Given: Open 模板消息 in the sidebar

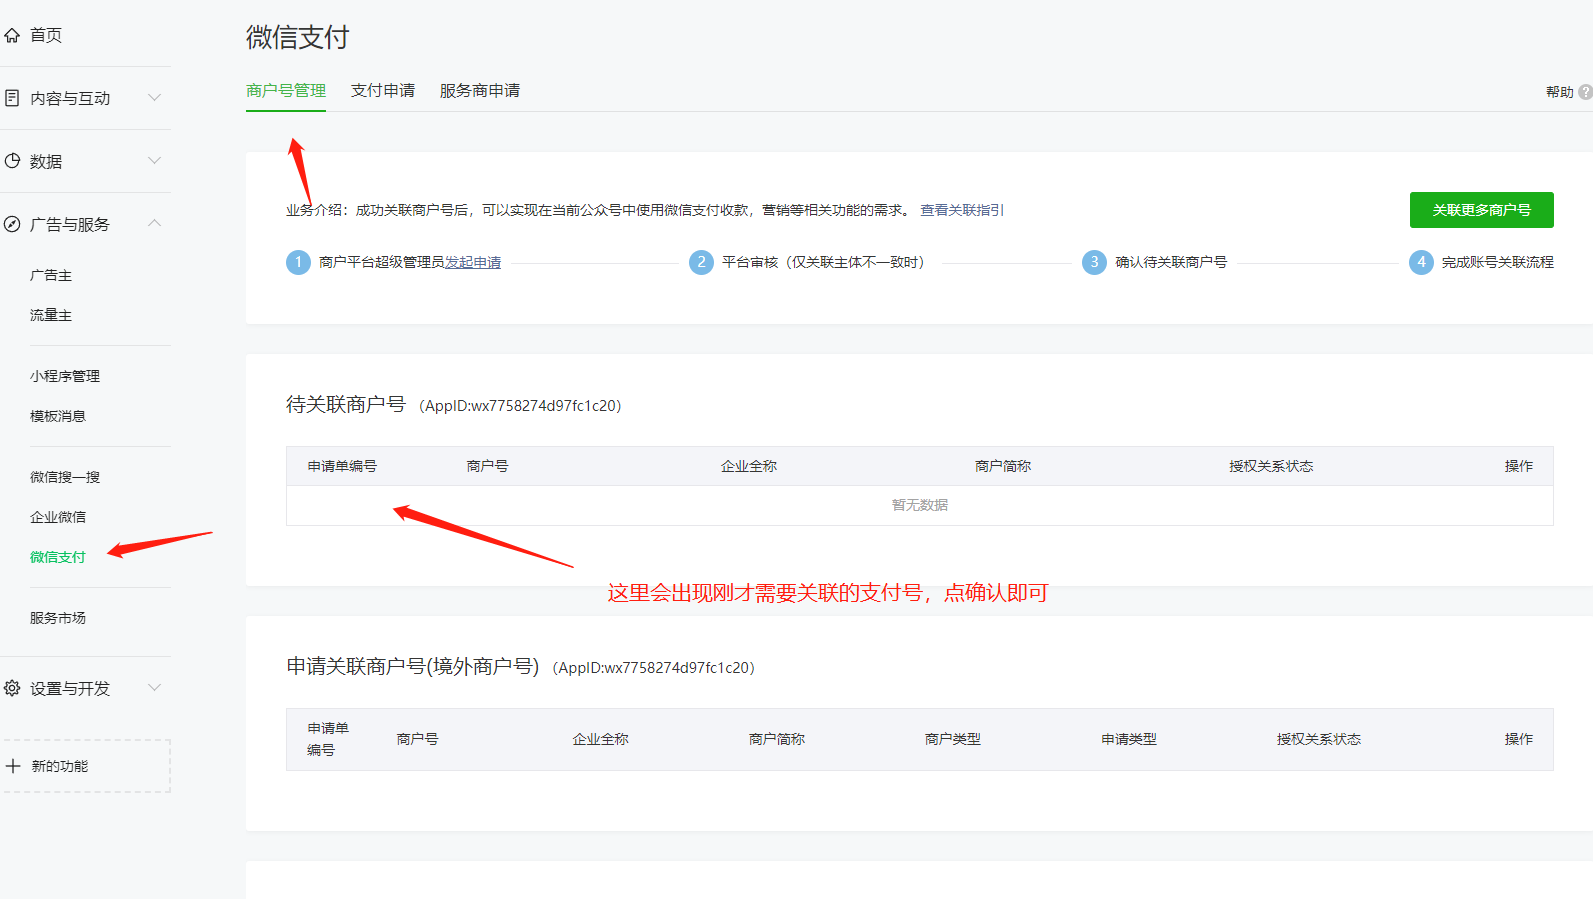Looking at the screenshot, I should click(58, 416).
